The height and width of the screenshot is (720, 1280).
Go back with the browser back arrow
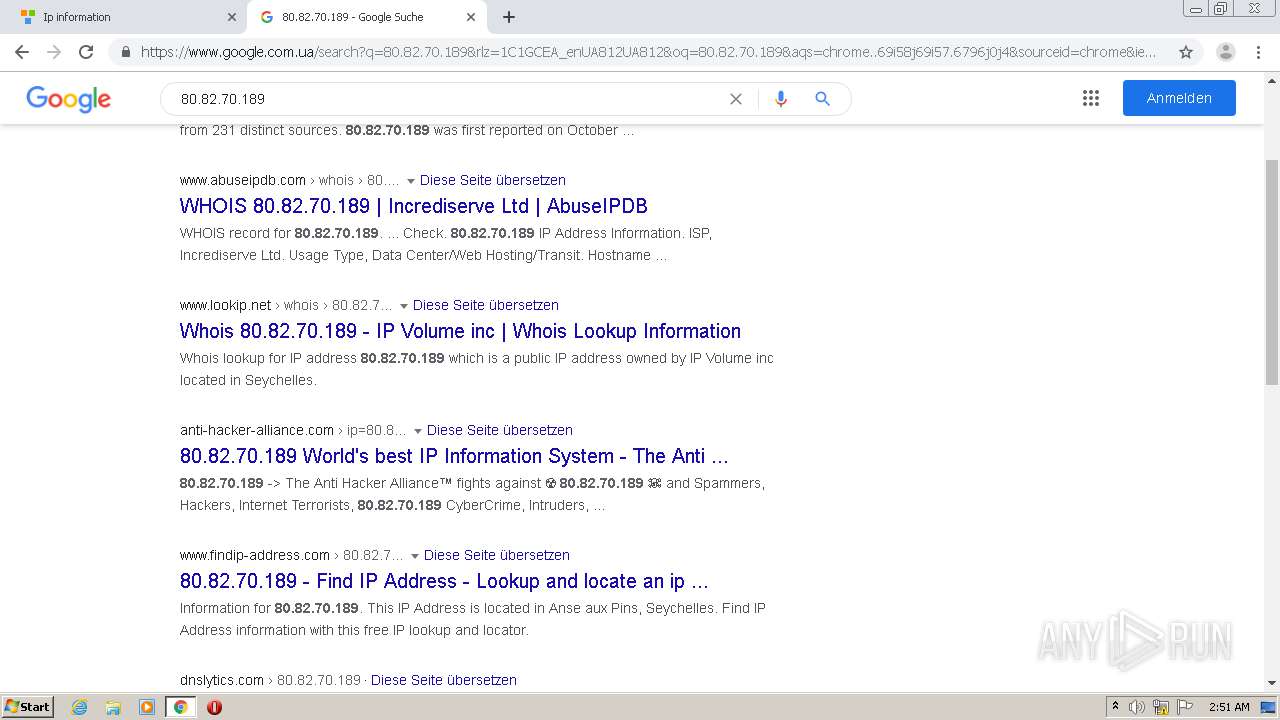pyautogui.click(x=22, y=52)
